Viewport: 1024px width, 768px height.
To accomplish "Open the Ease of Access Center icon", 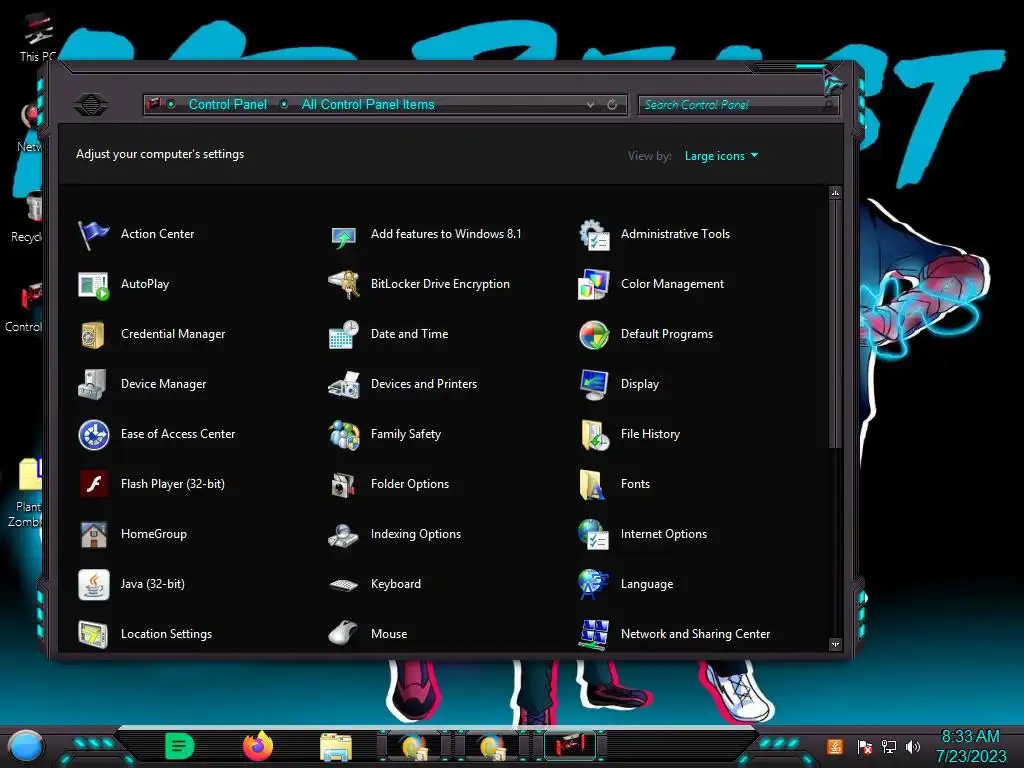I will pos(93,435).
